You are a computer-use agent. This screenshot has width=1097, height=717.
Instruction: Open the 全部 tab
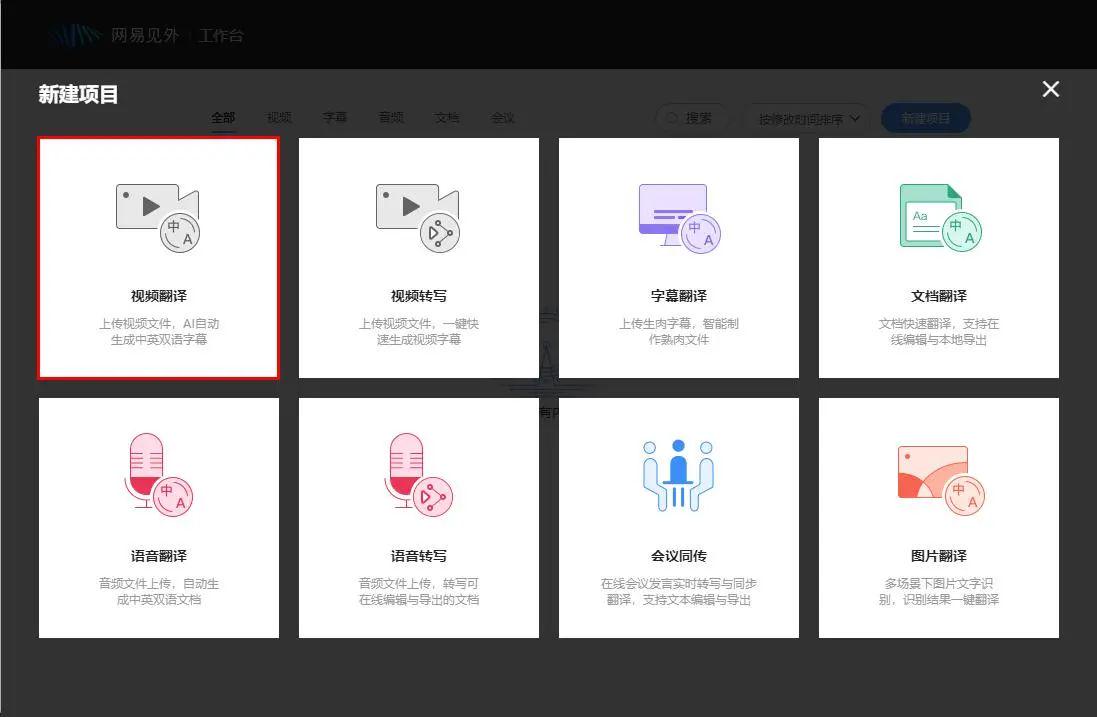tap(223, 117)
